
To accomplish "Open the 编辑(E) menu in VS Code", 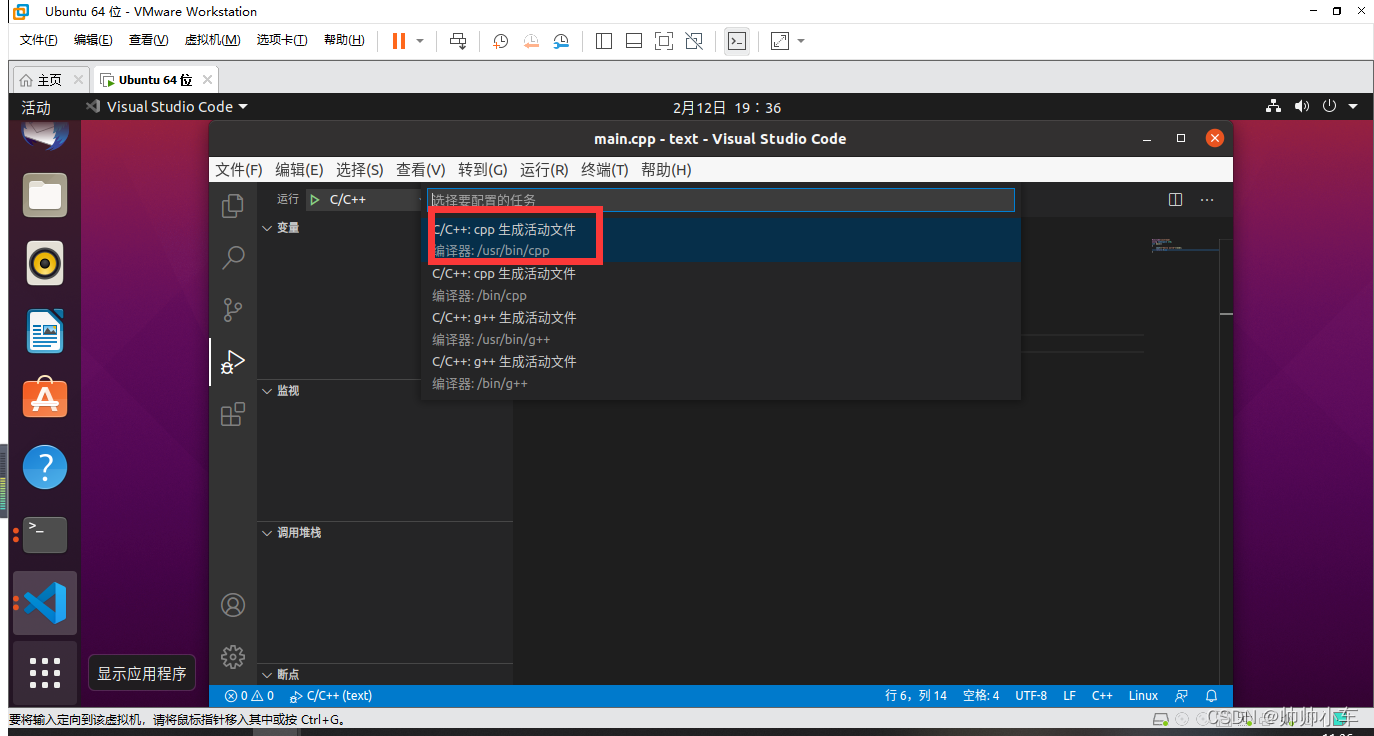I will pos(299,170).
